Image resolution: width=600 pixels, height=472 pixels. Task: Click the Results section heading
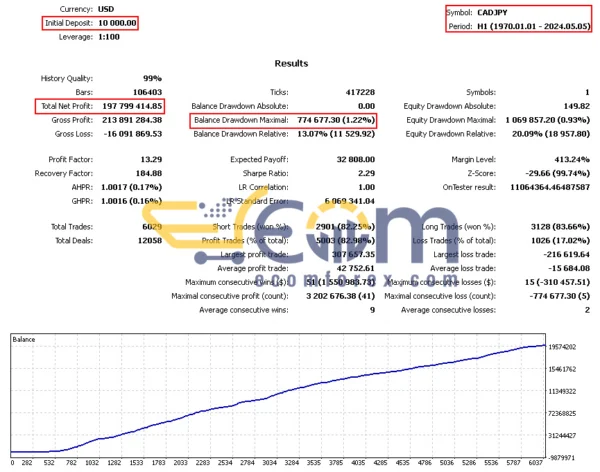[299, 62]
